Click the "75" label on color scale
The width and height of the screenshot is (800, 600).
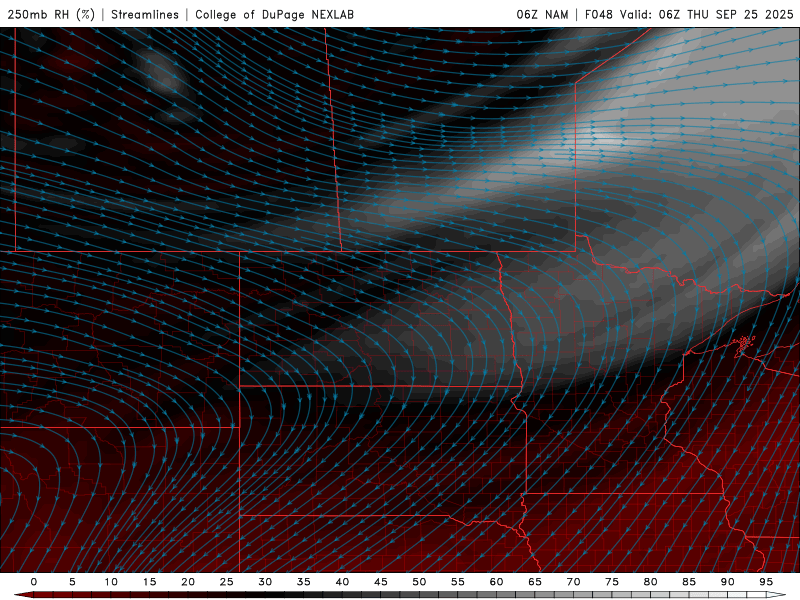click(612, 582)
